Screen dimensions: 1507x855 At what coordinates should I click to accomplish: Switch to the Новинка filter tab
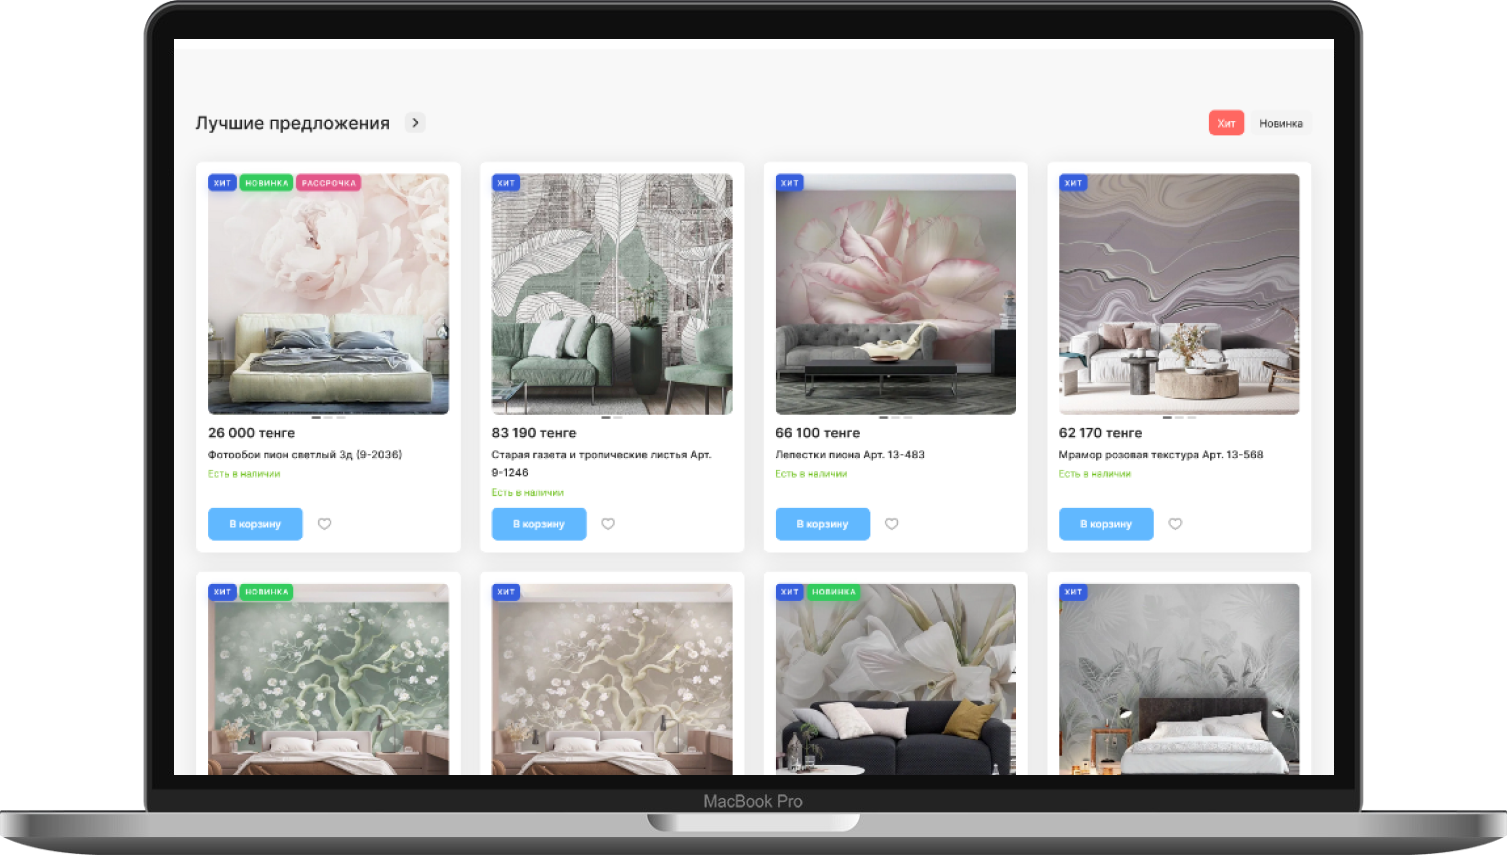point(1281,123)
